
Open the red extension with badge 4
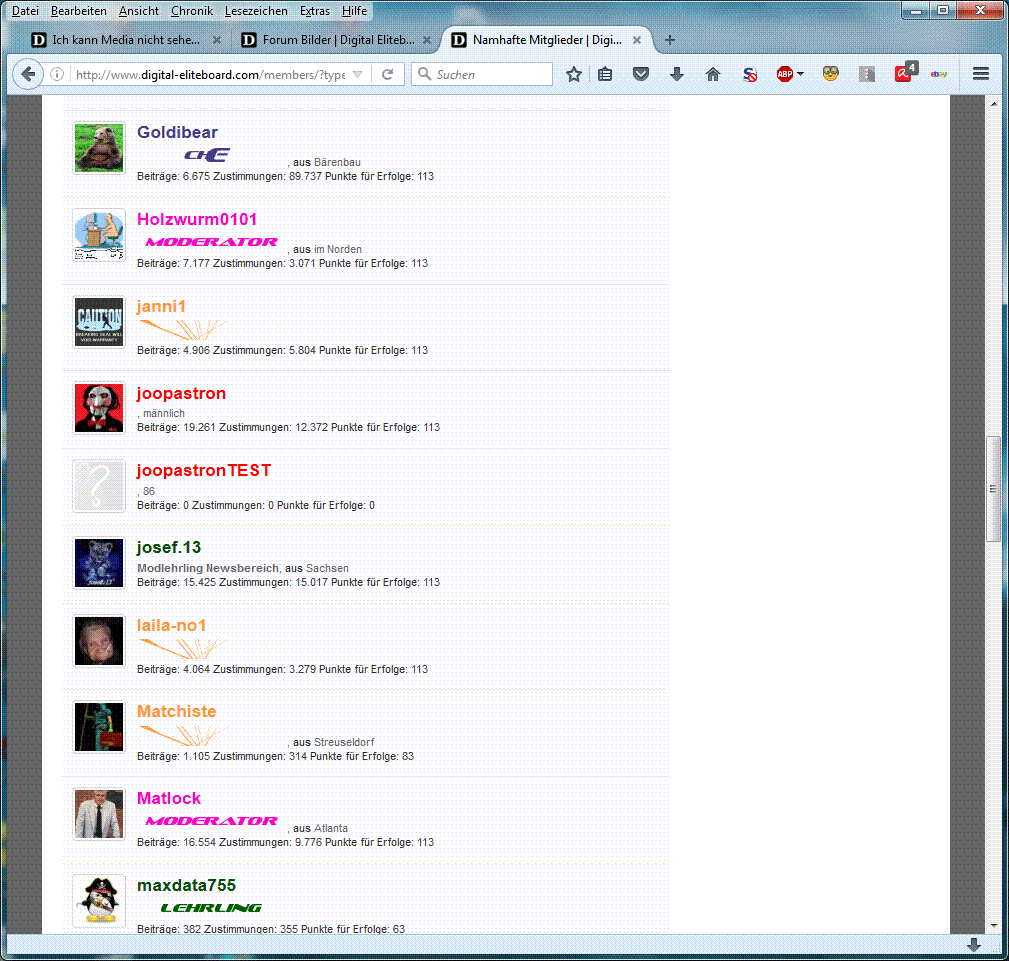pyautogui.click(x=904, y=73)
